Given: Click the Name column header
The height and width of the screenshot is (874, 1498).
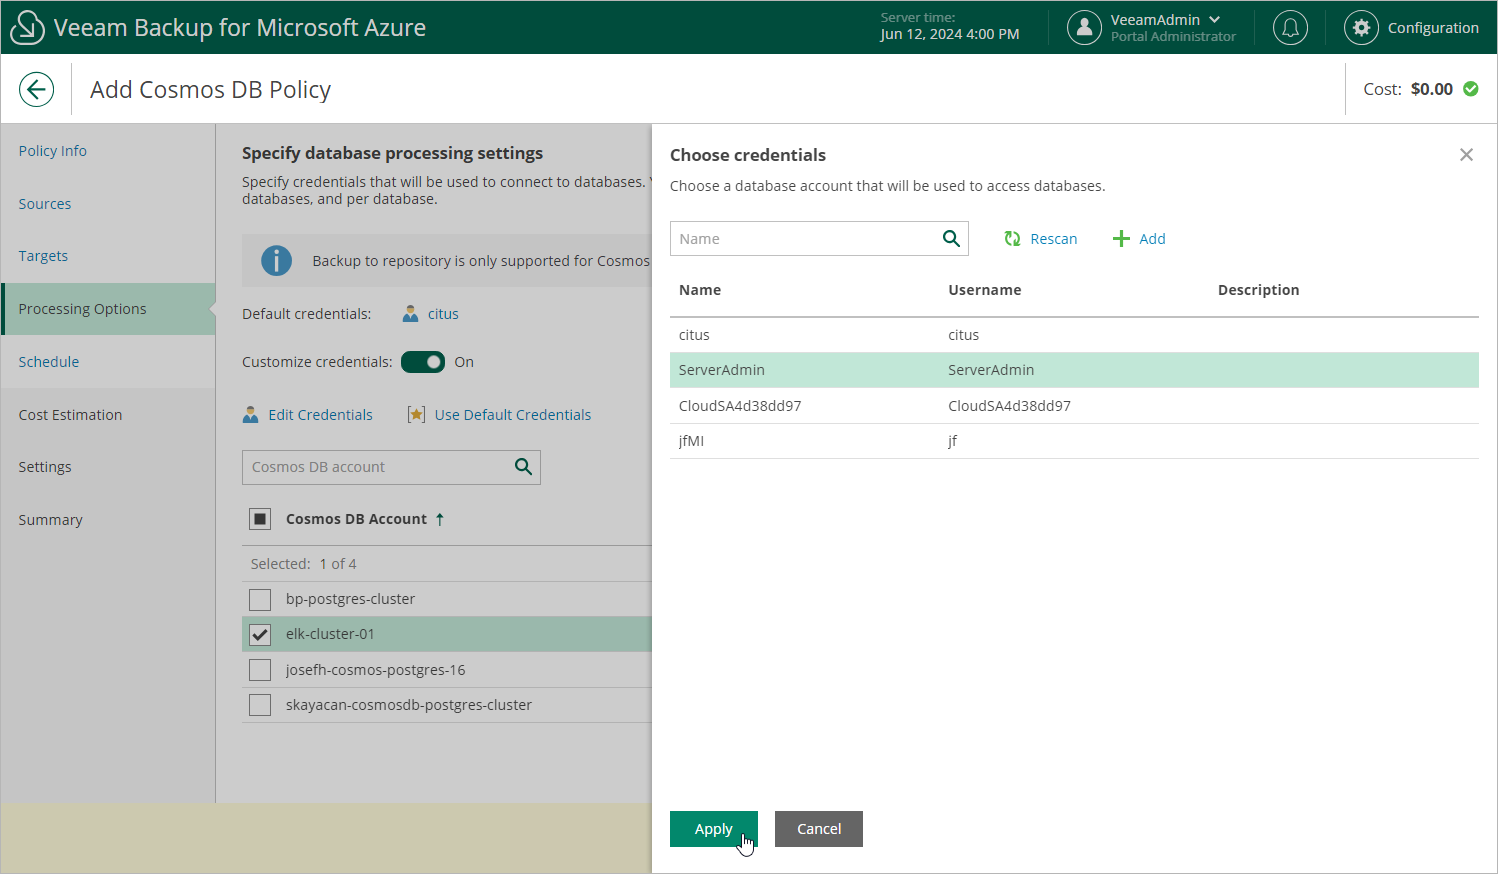Looking at the screenshot, I should [x=700, y=290].
